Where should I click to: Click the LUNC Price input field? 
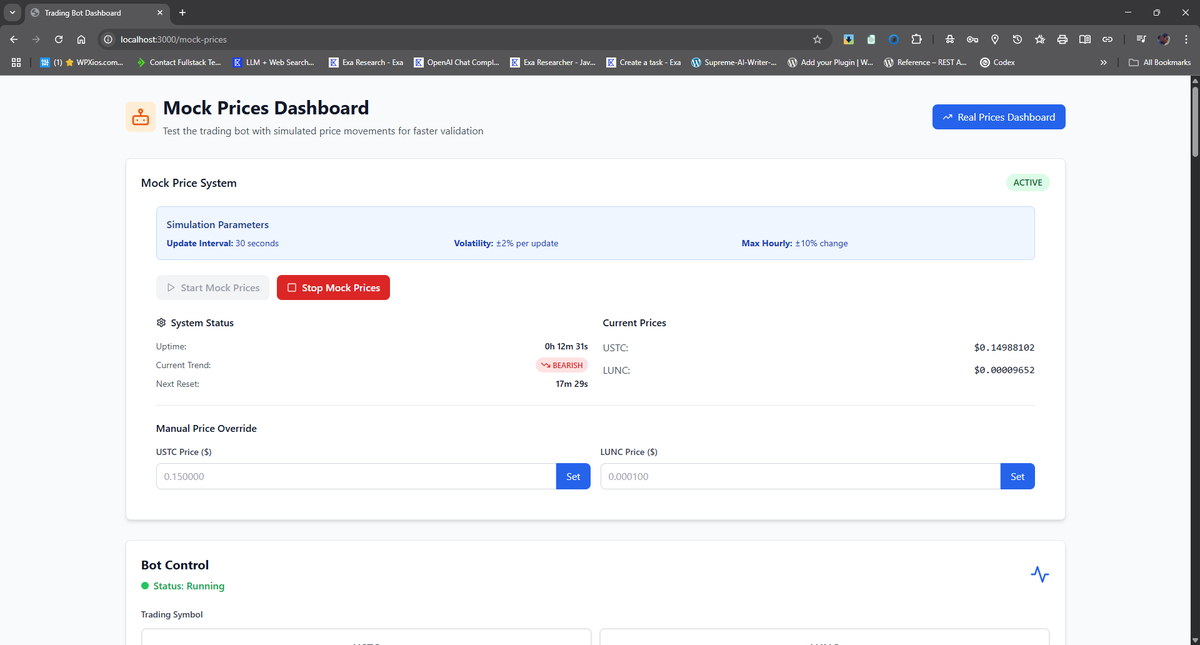[x=800, y=477]
